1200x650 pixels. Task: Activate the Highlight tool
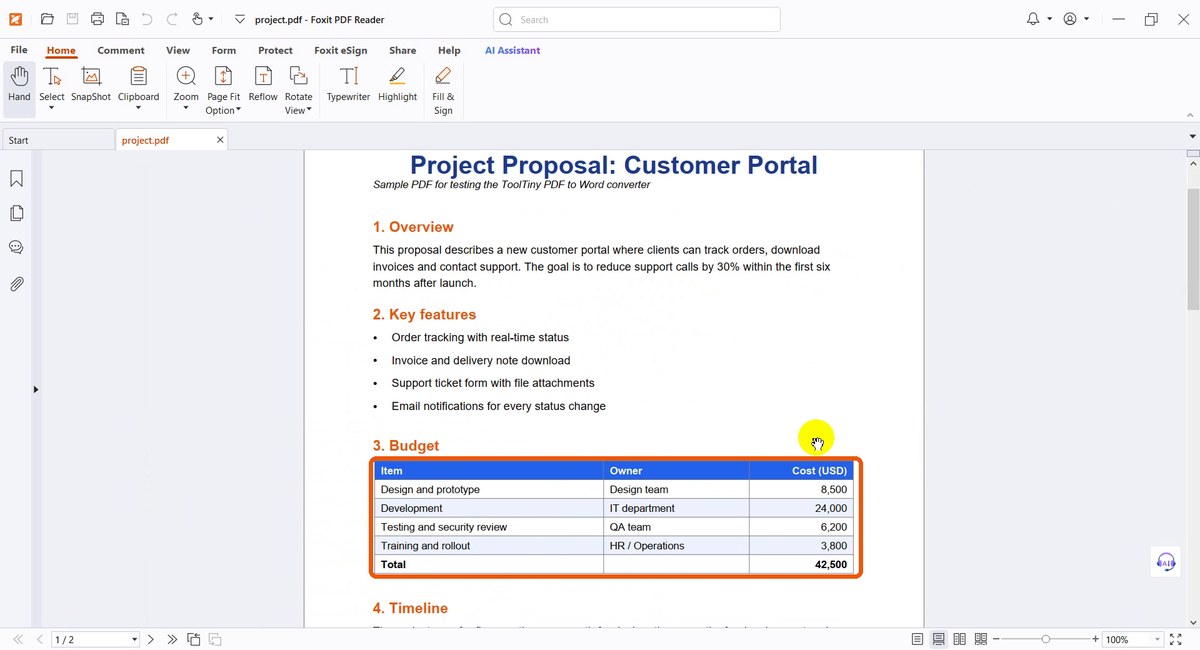pos(397,84)
